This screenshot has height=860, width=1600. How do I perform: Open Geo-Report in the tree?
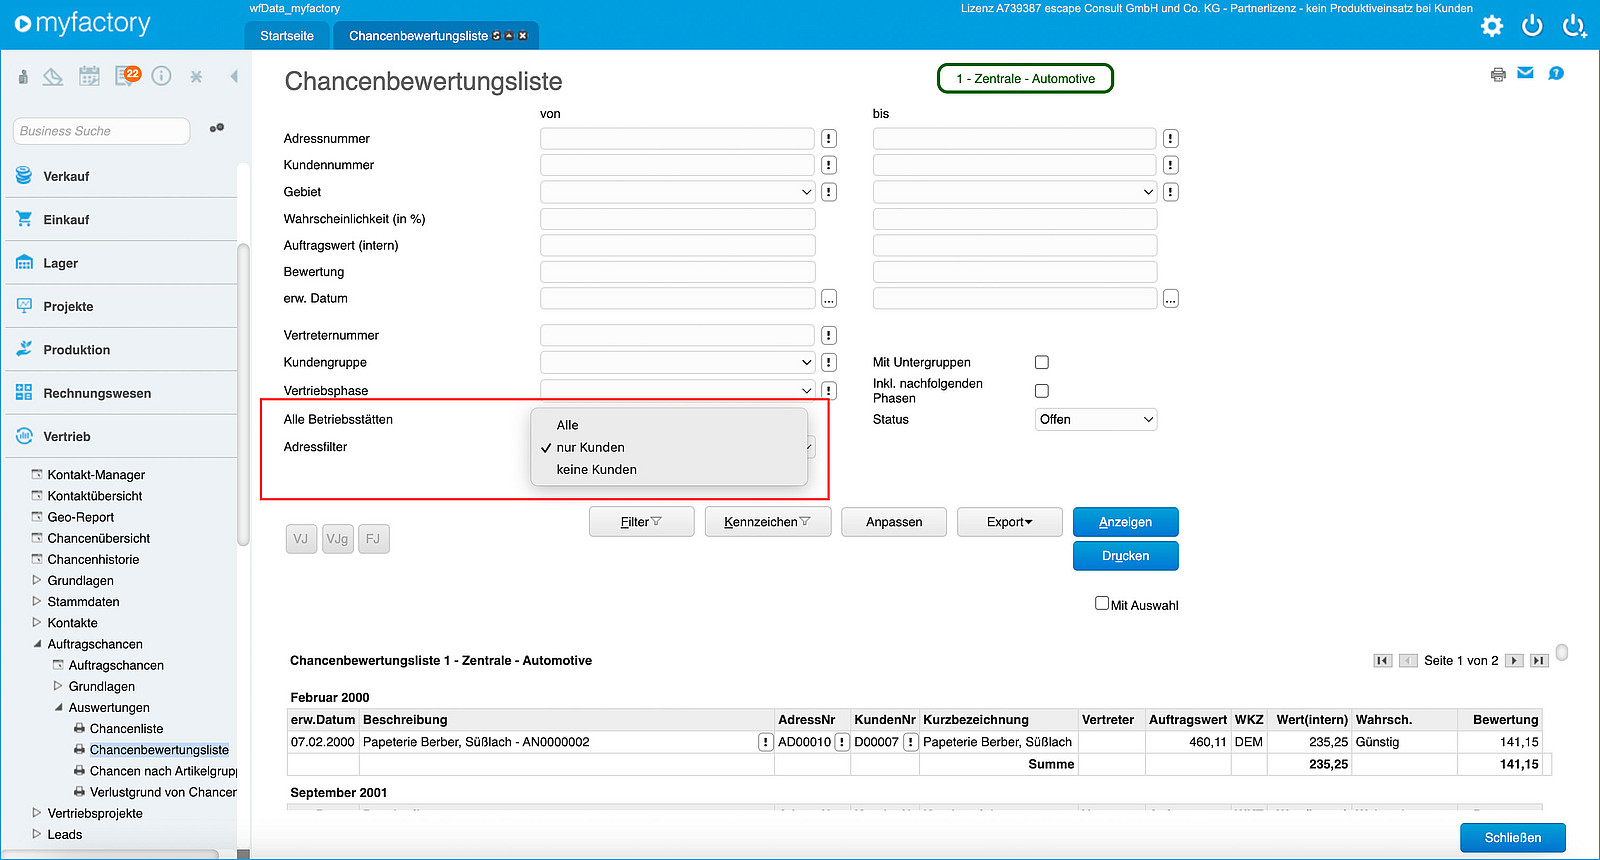click(x=81, y=517)
